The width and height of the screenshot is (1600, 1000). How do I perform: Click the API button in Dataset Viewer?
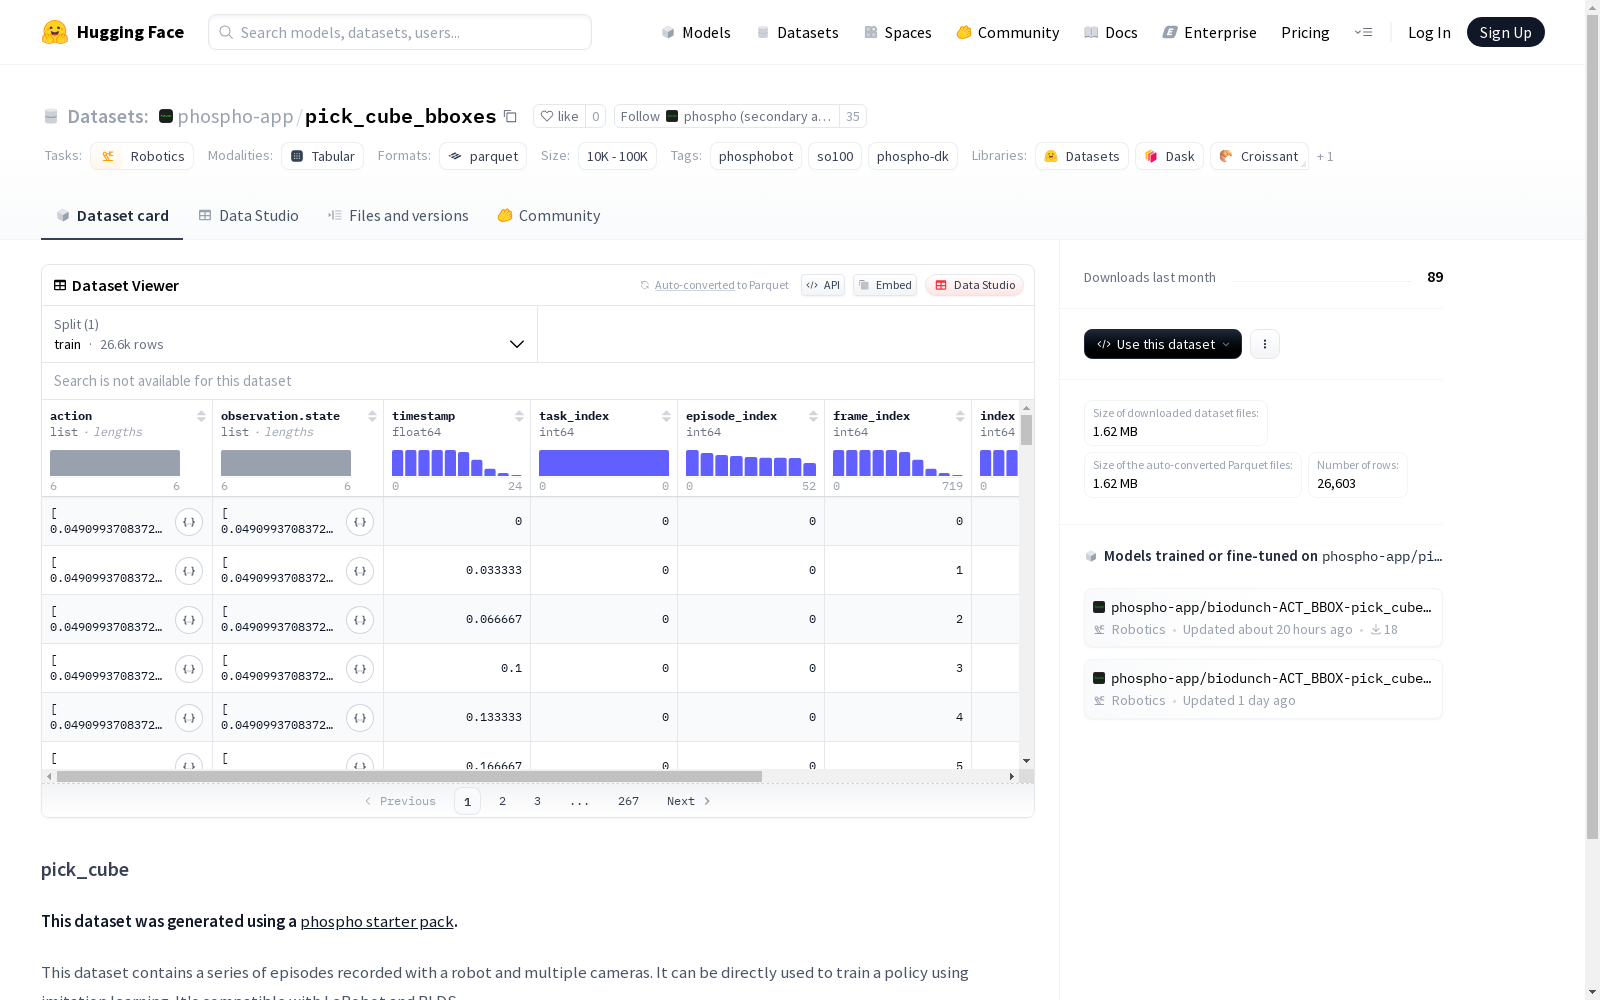823,285
